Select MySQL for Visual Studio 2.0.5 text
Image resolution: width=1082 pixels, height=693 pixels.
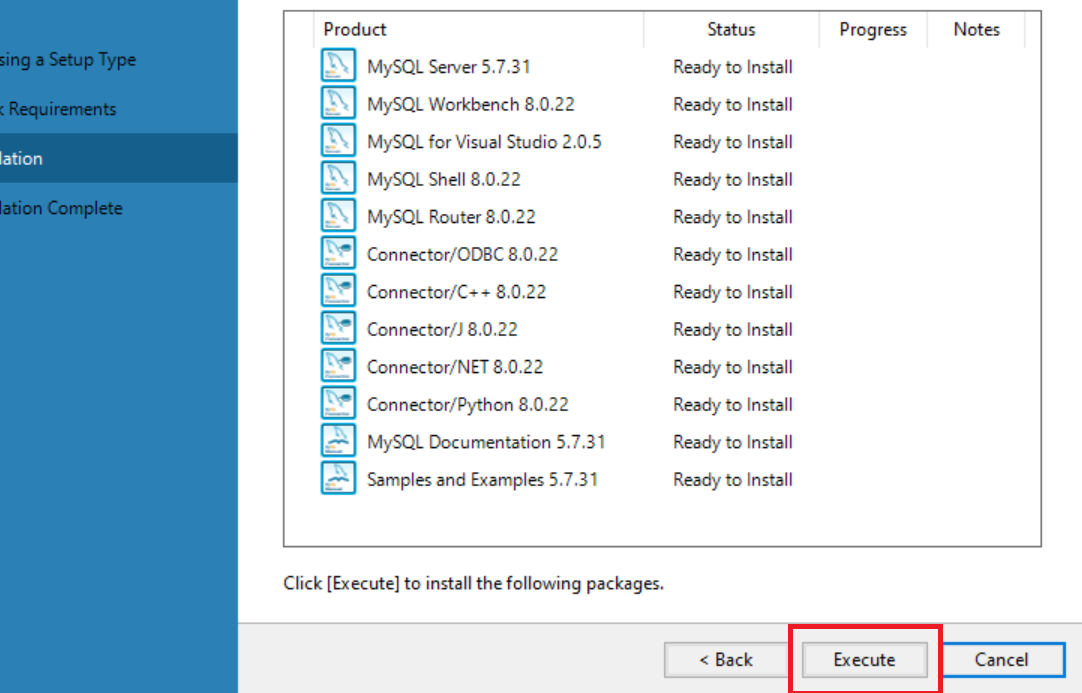click(x=484, y=141)
